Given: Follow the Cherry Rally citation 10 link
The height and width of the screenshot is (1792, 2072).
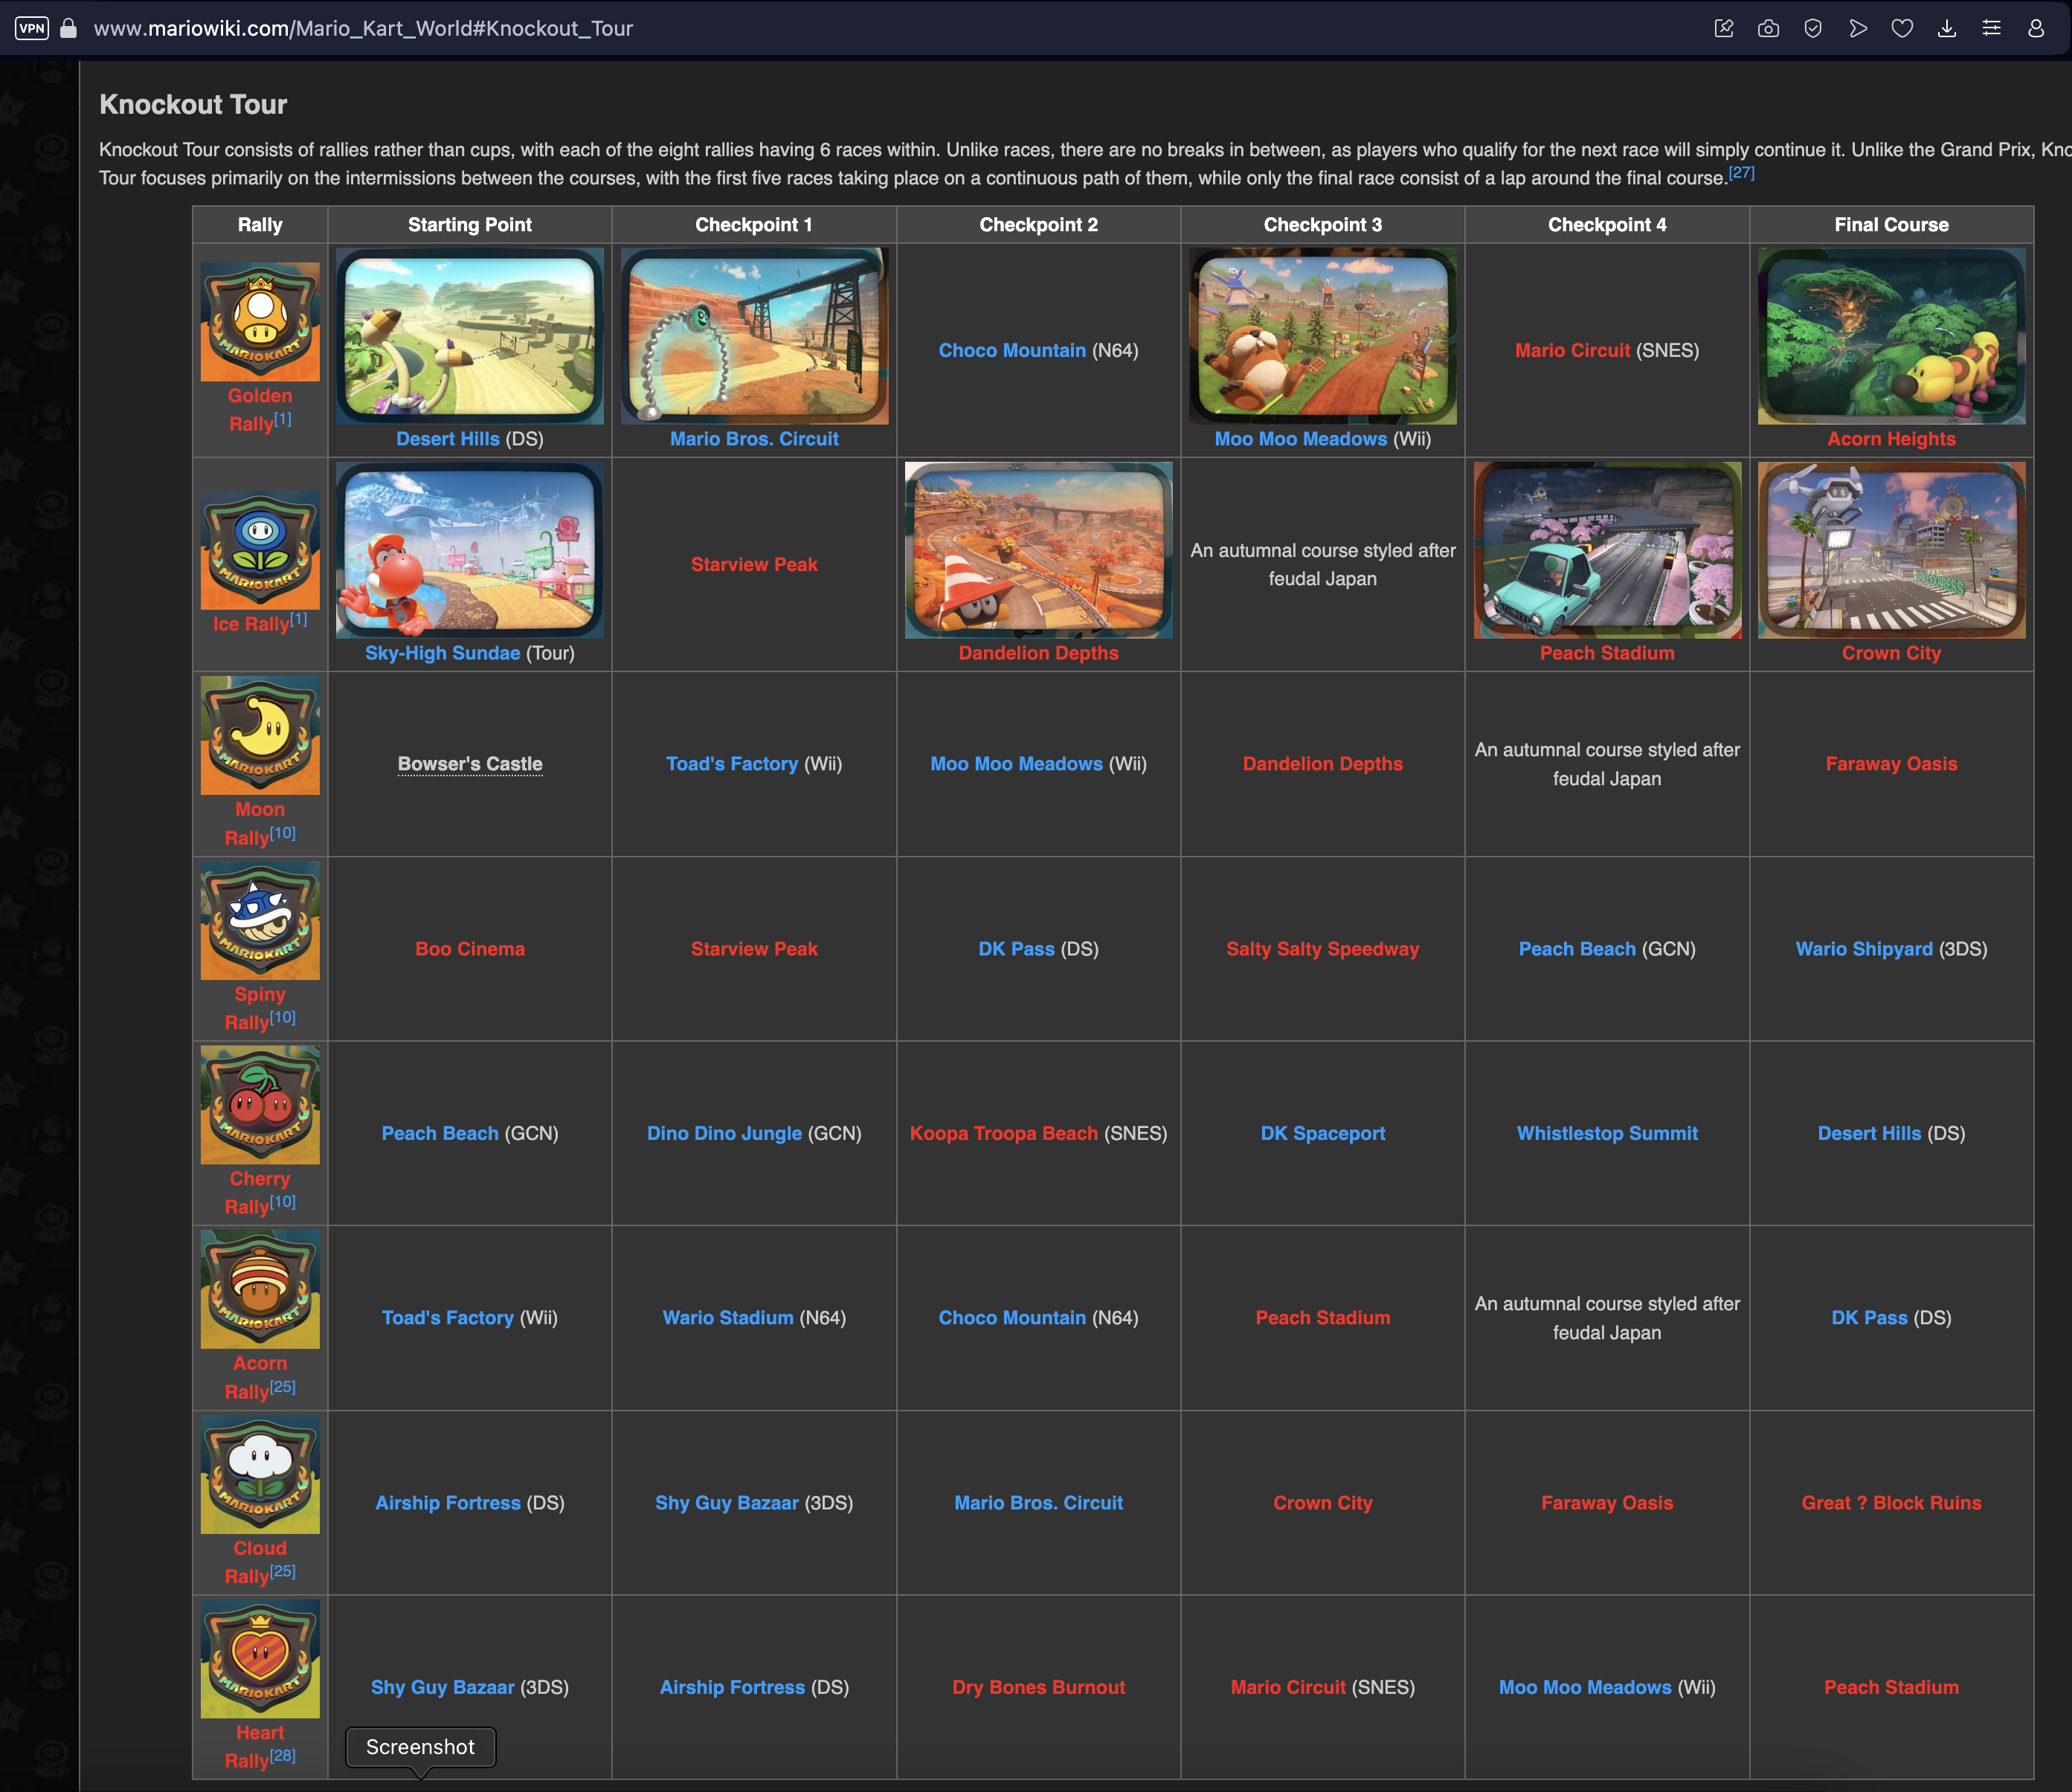Looking at the screenshot, I should 283,1201.
